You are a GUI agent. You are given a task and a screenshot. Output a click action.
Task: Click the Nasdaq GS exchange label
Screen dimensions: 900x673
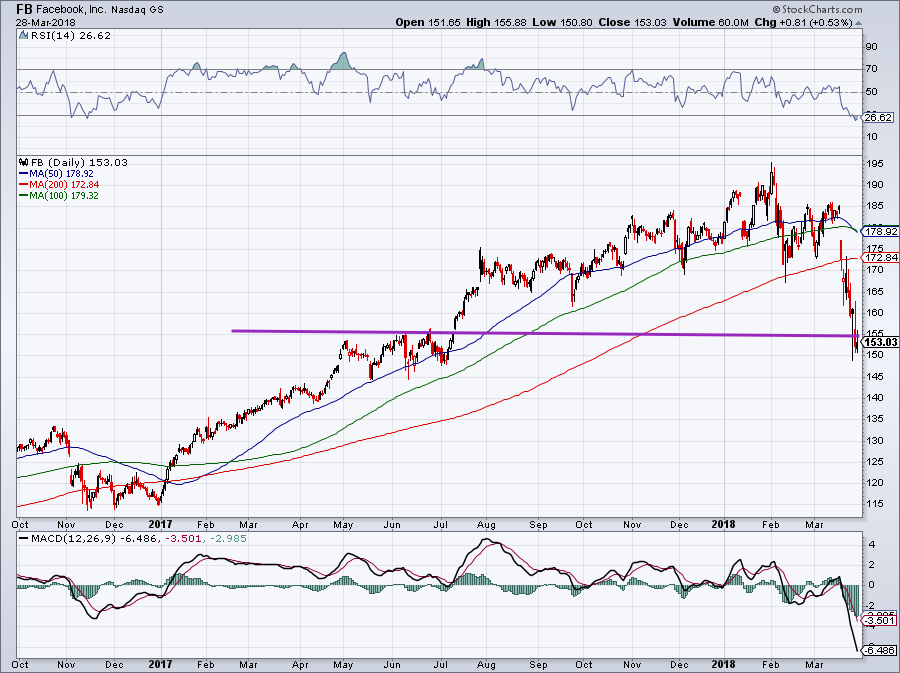pos(136,9)
